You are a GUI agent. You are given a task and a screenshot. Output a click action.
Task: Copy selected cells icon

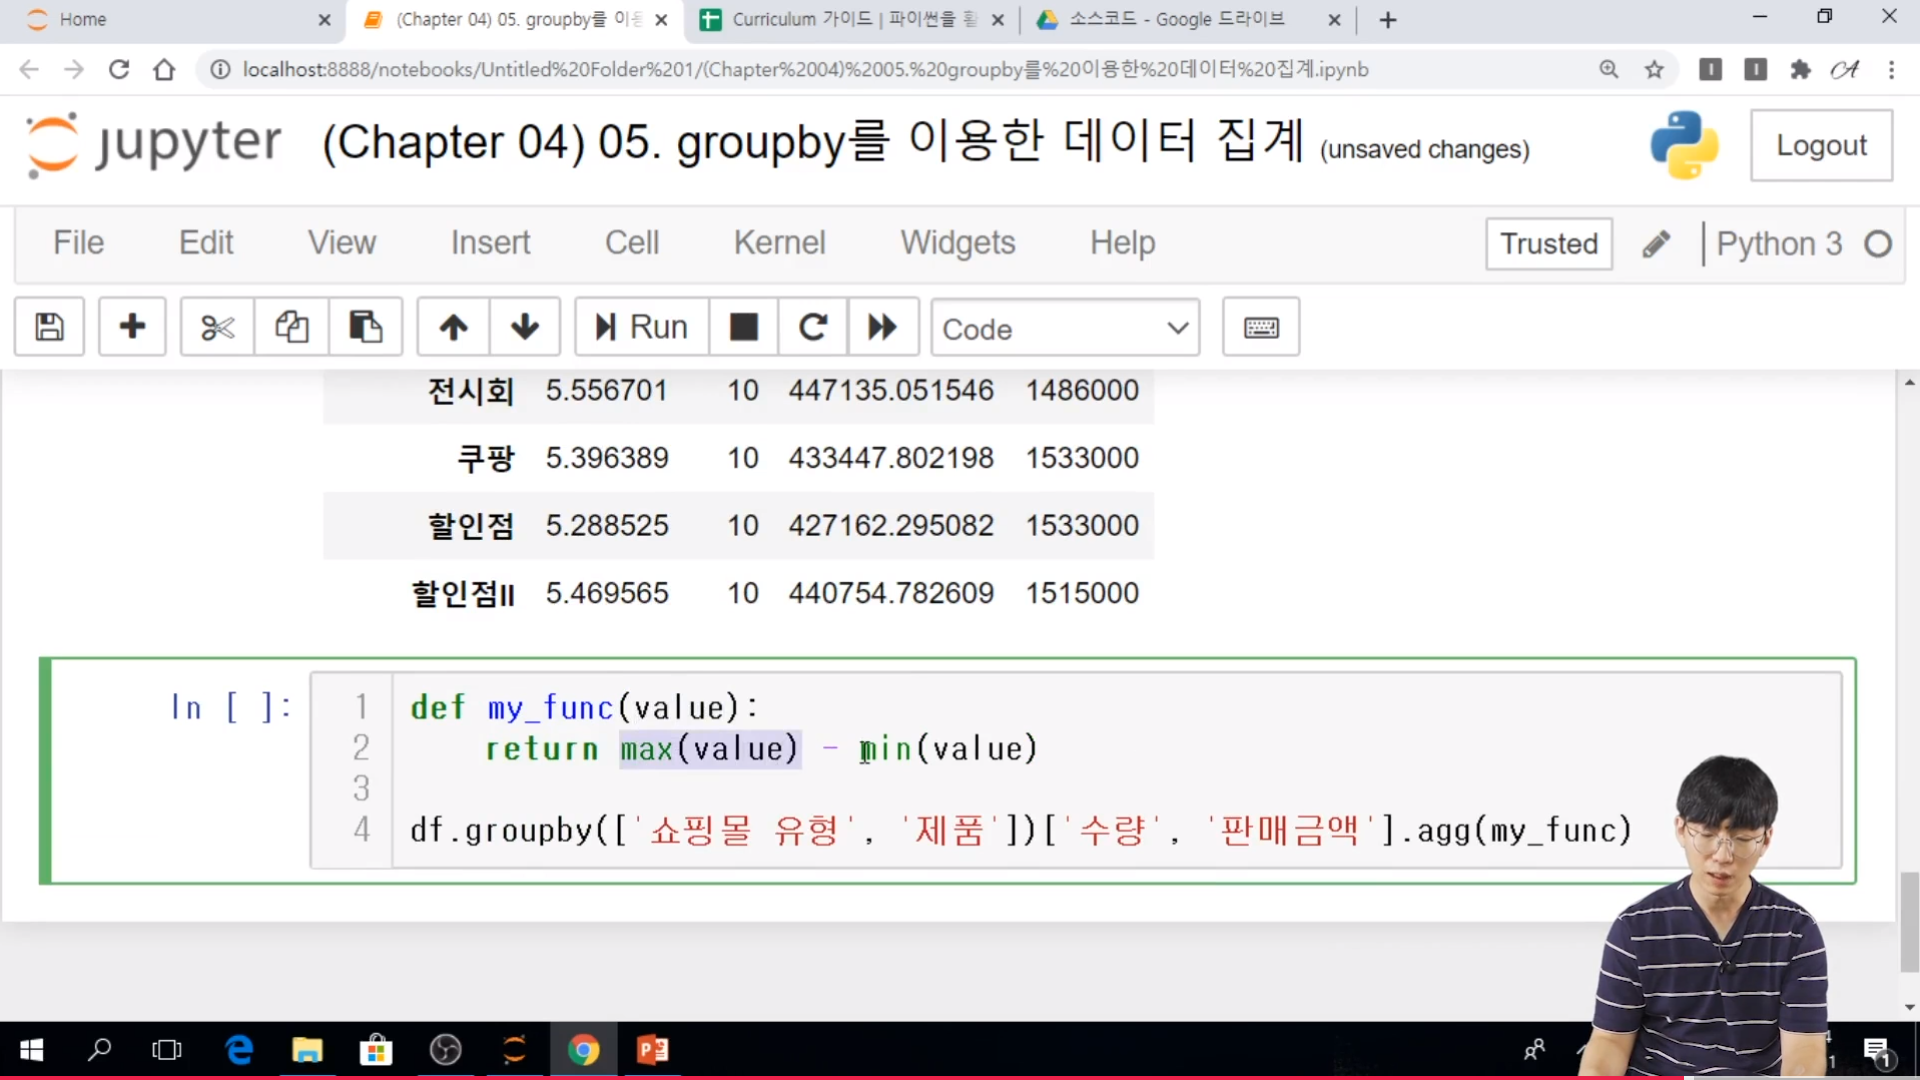(291, 327)
